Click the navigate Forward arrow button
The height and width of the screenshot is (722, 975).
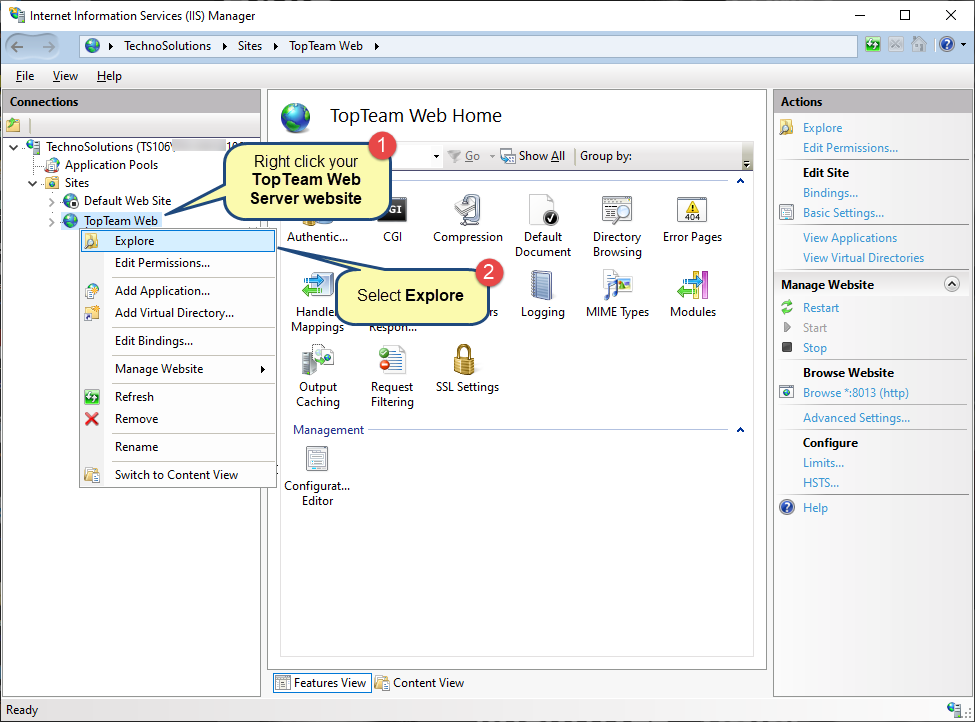(49, 46)
